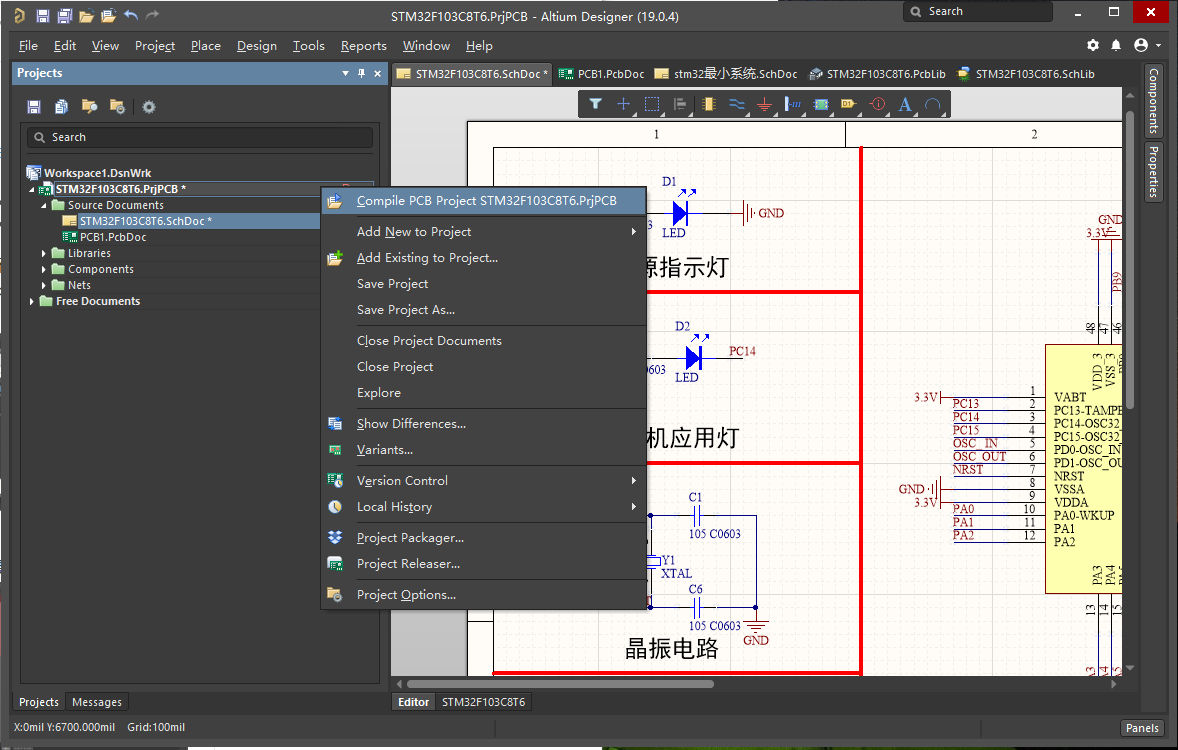Choose the dashed rectangle select tool

click(x=652, y=104)
